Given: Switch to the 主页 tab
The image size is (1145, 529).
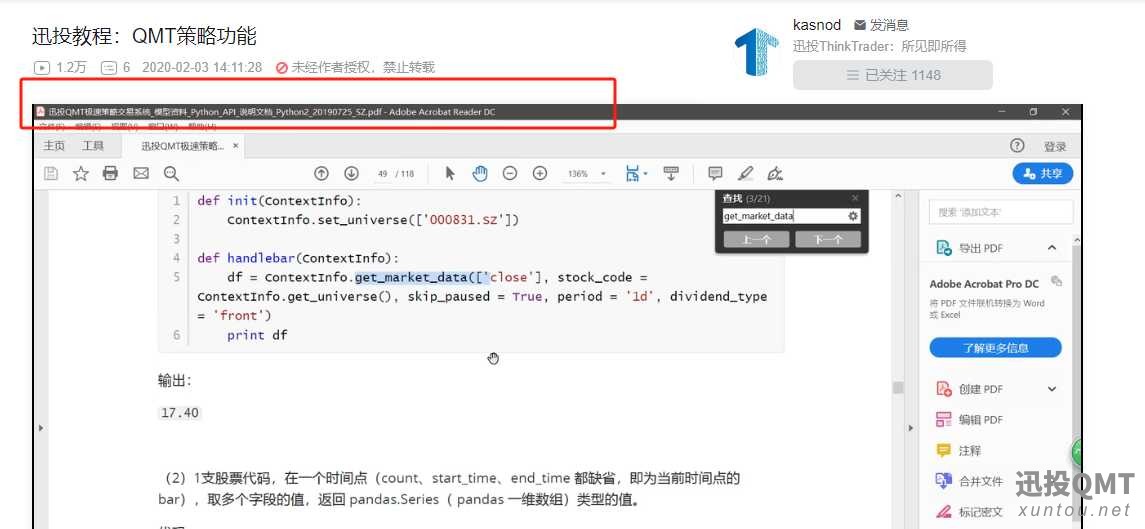Looking at the screenshot, I should (54, 146).
